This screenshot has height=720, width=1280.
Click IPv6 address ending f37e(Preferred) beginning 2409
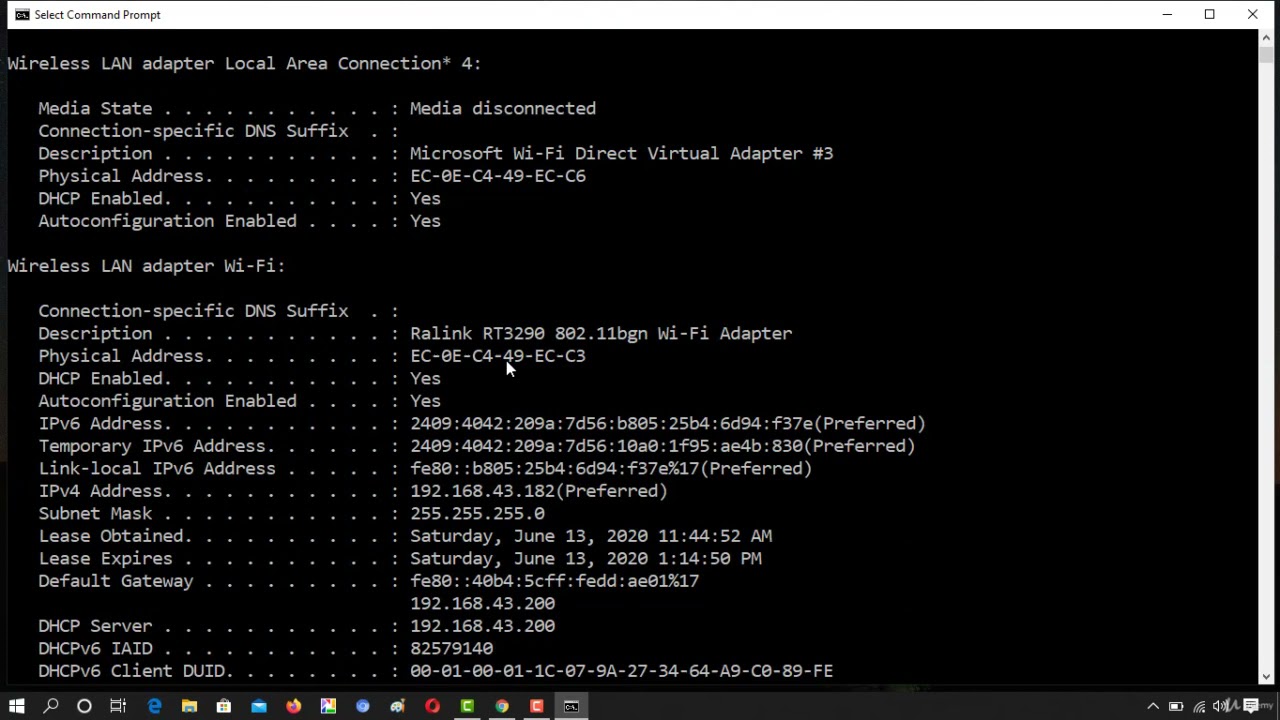[x=668, y=423]
